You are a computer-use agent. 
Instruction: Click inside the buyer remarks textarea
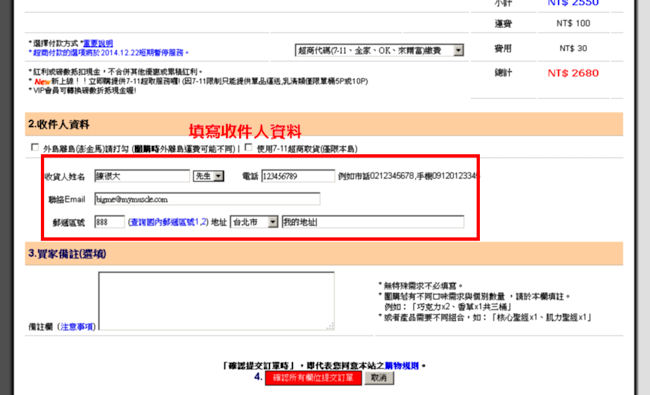pos(216,301)
